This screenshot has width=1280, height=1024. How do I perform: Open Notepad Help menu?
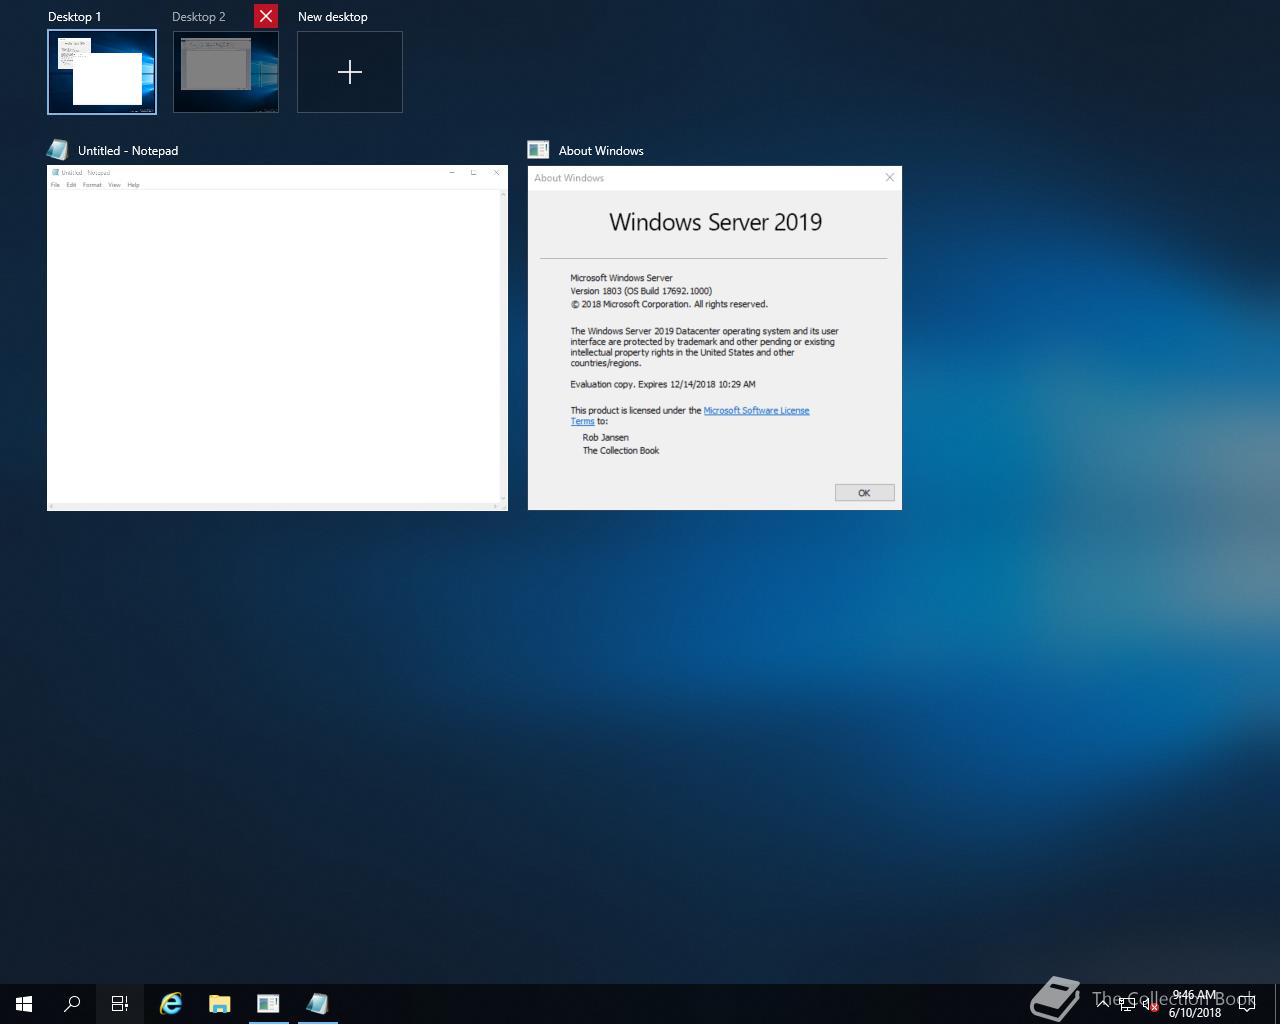(133, 185)
